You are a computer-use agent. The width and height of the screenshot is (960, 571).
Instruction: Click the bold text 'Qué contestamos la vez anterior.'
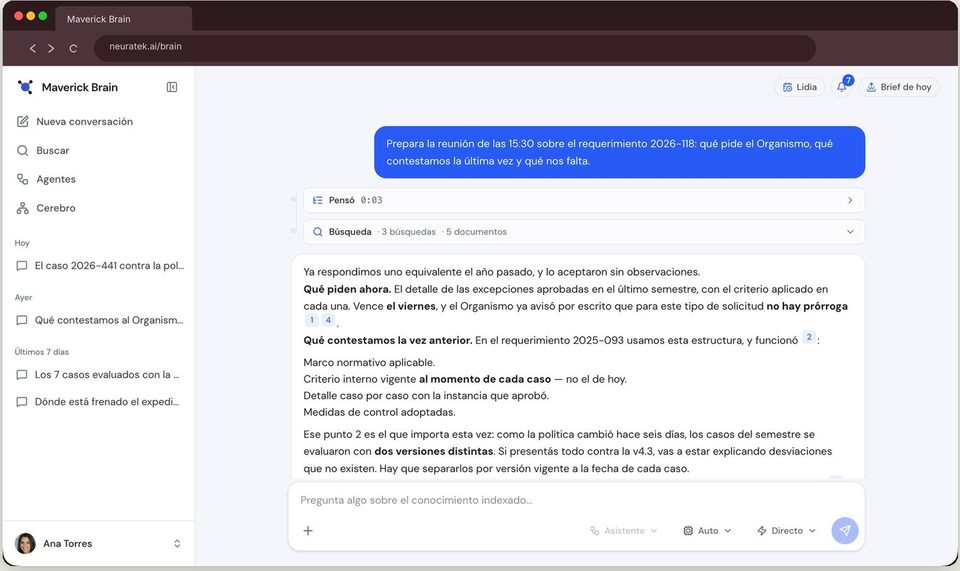388,340
